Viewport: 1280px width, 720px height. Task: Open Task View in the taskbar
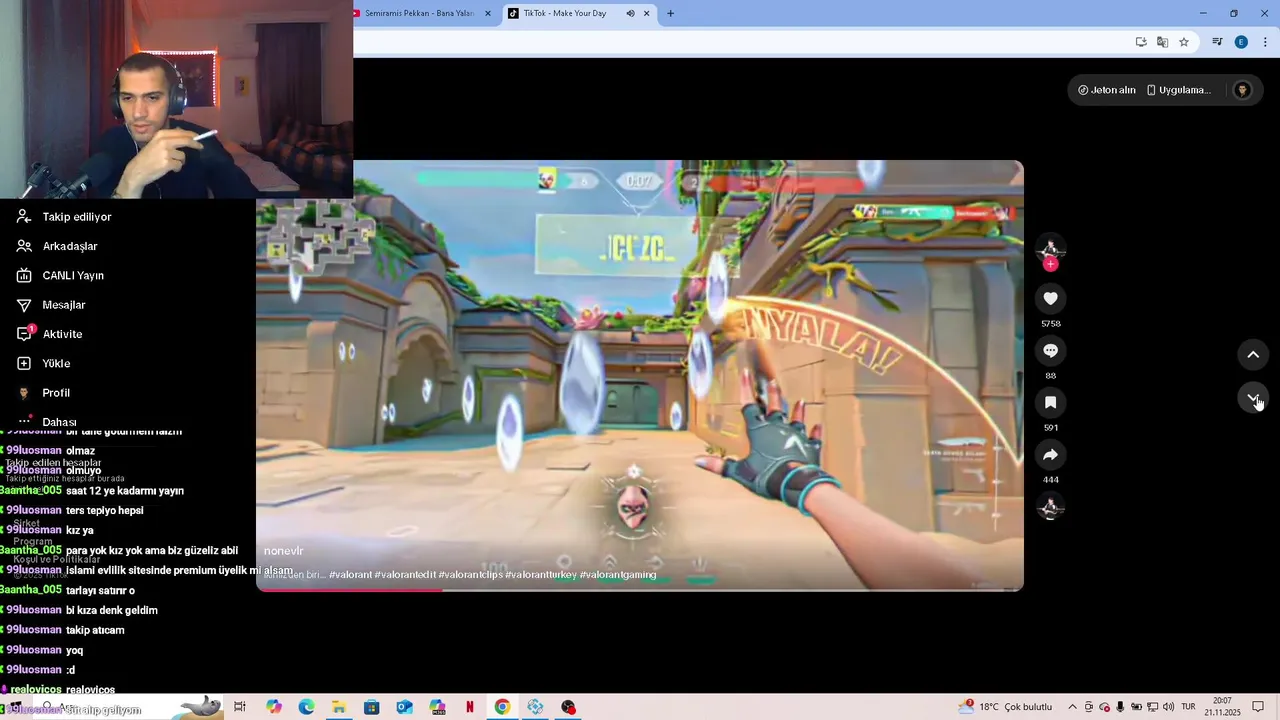(240, 707)
